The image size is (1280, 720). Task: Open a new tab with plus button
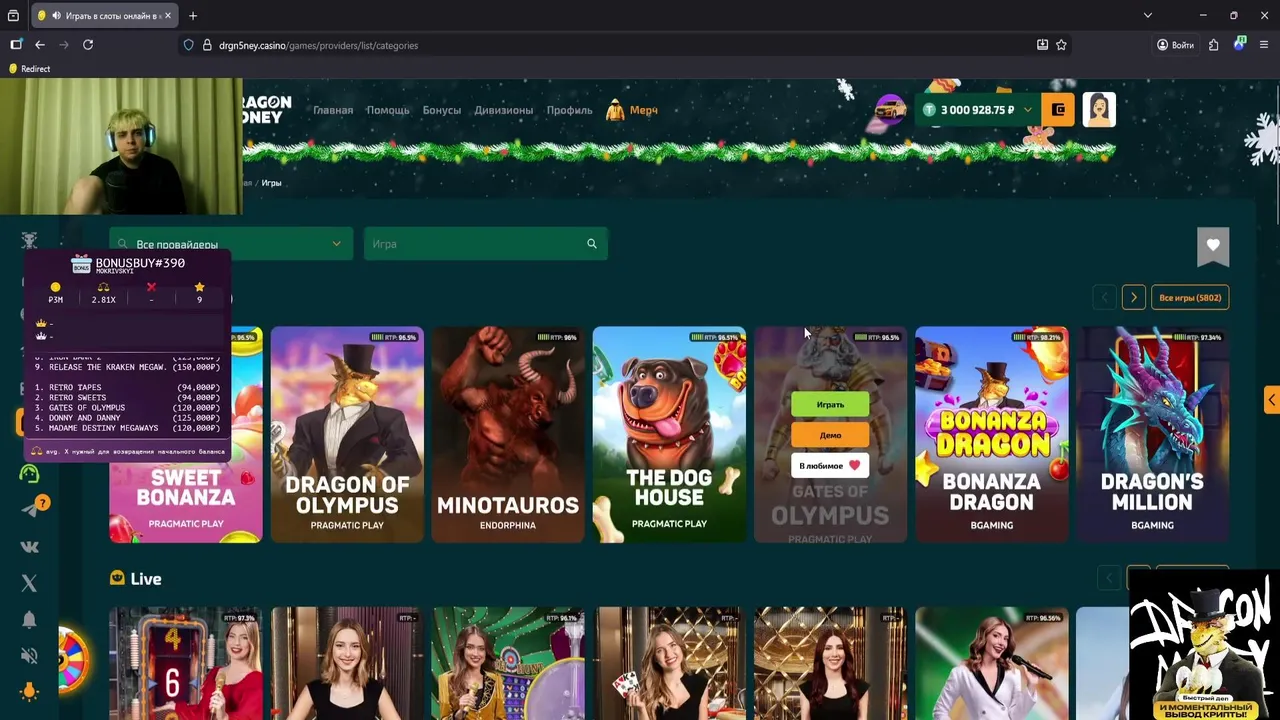tap(193, 15)
